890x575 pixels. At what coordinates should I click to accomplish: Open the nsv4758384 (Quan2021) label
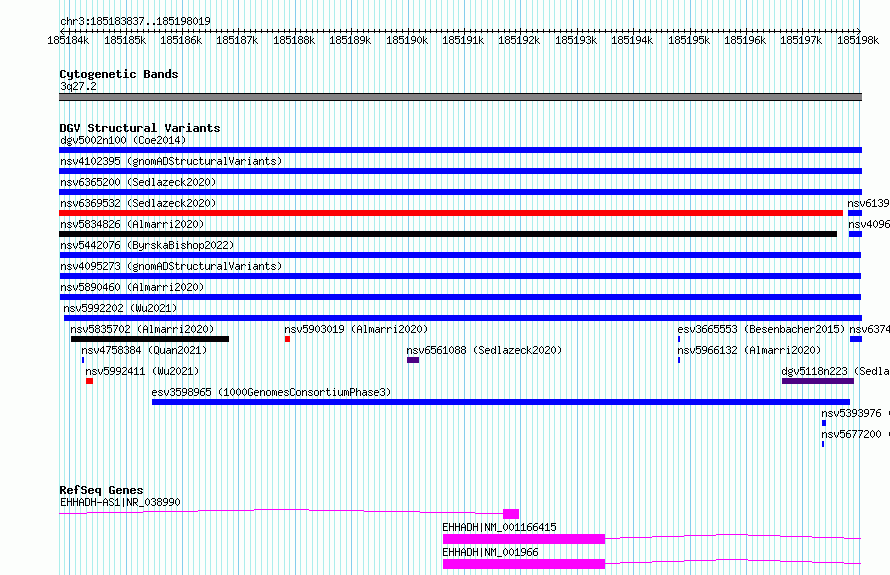[144, 350]
